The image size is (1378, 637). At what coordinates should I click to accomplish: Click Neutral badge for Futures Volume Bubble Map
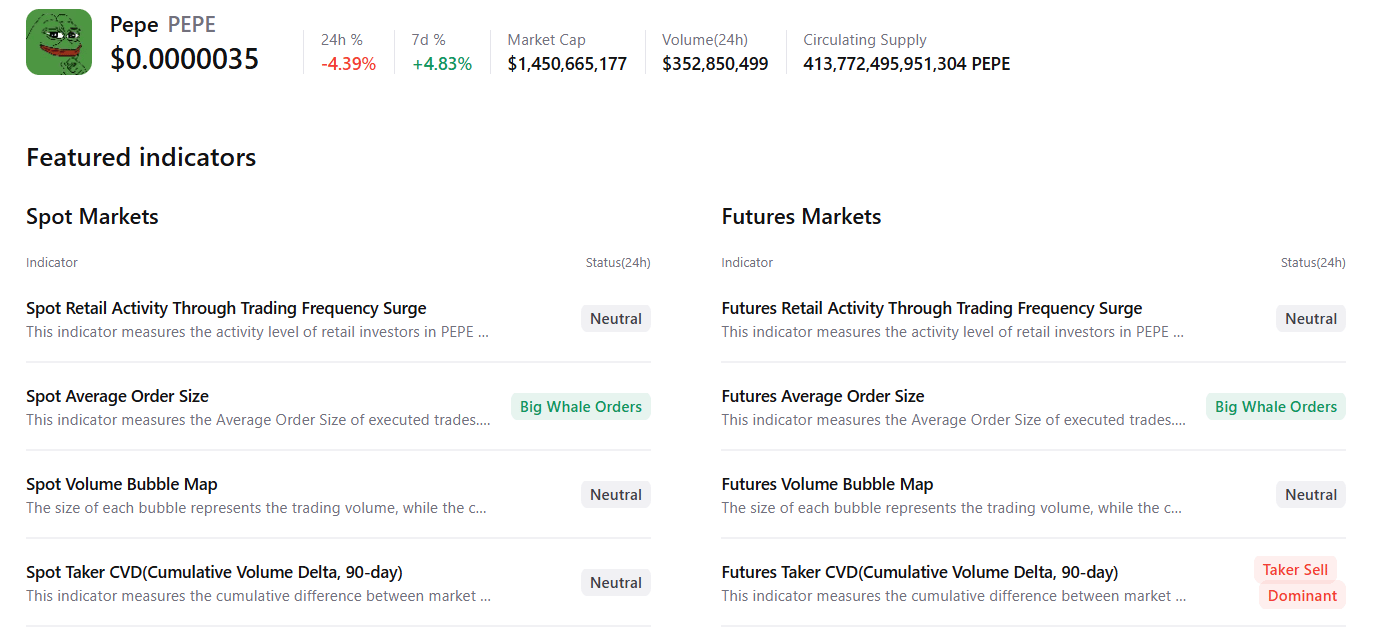[1311, 495]
